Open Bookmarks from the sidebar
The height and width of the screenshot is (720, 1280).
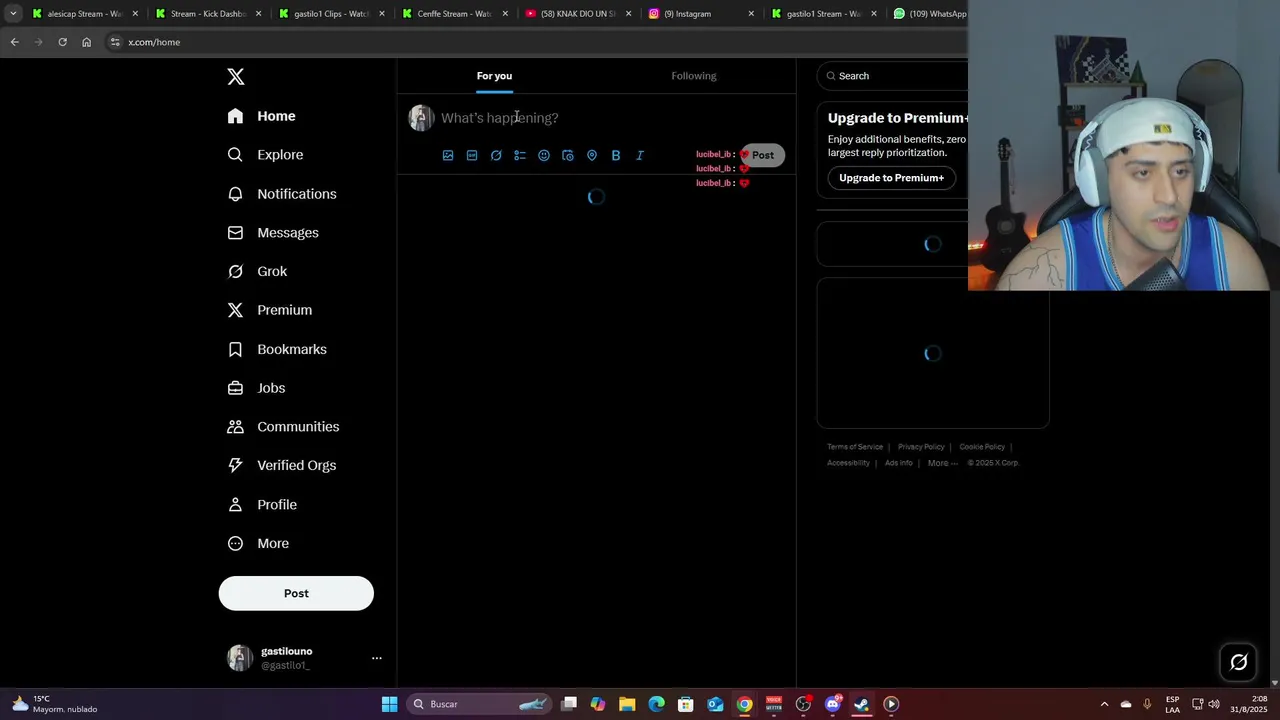(278, 349)
